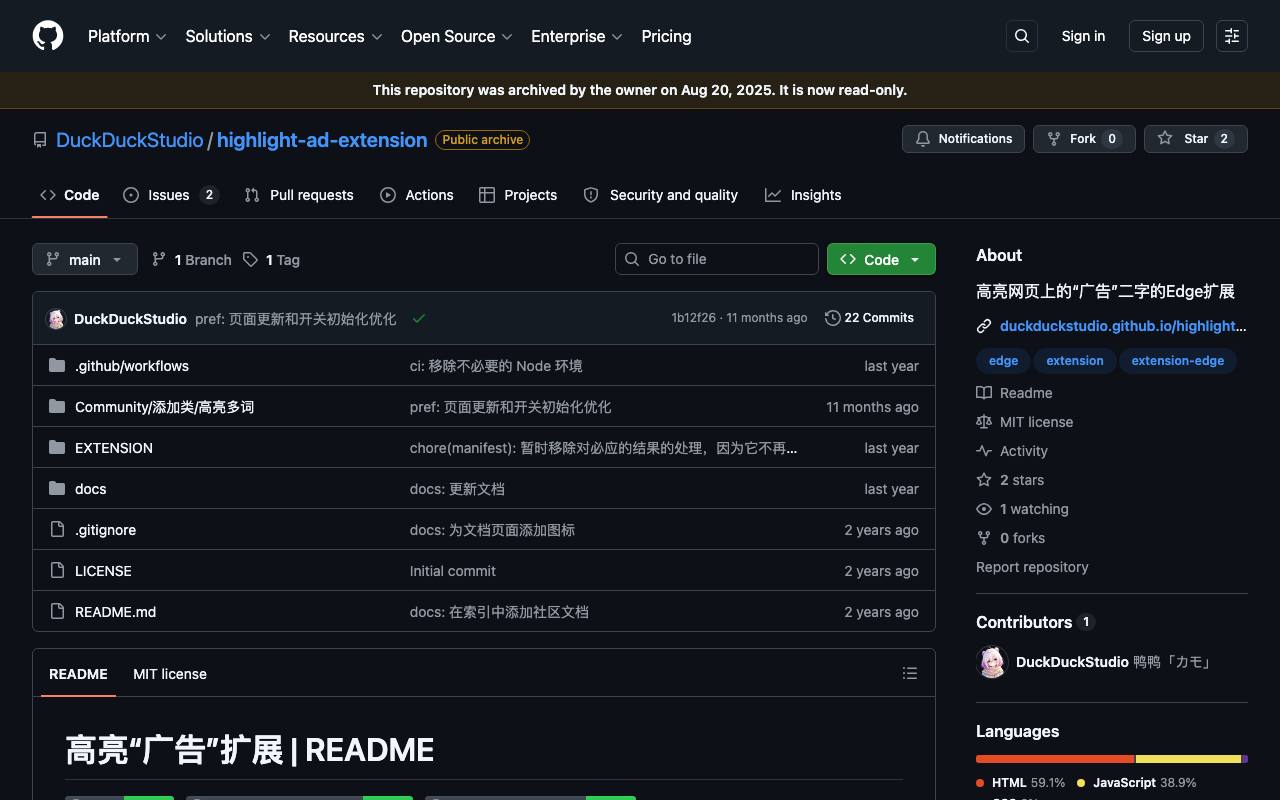This screenshot has height=800, width=1280.
Task: Switch to the Issues tab
Action: (170, 195)
